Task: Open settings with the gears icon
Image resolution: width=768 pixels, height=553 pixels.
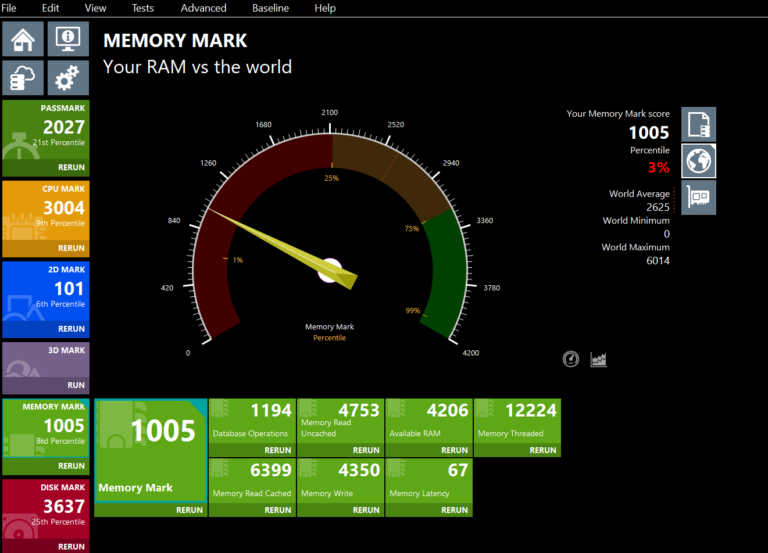Action: click(x=68, y=78)
